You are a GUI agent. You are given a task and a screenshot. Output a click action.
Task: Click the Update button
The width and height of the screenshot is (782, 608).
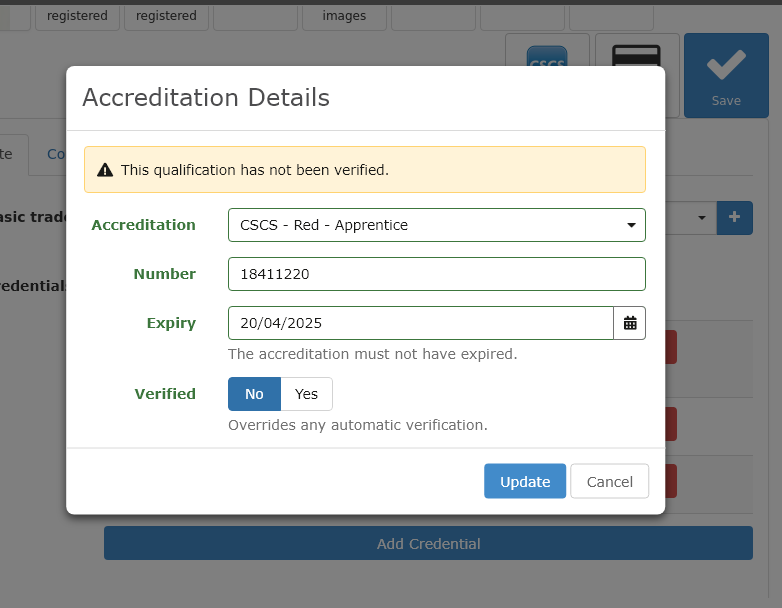[x=525, y=481]
